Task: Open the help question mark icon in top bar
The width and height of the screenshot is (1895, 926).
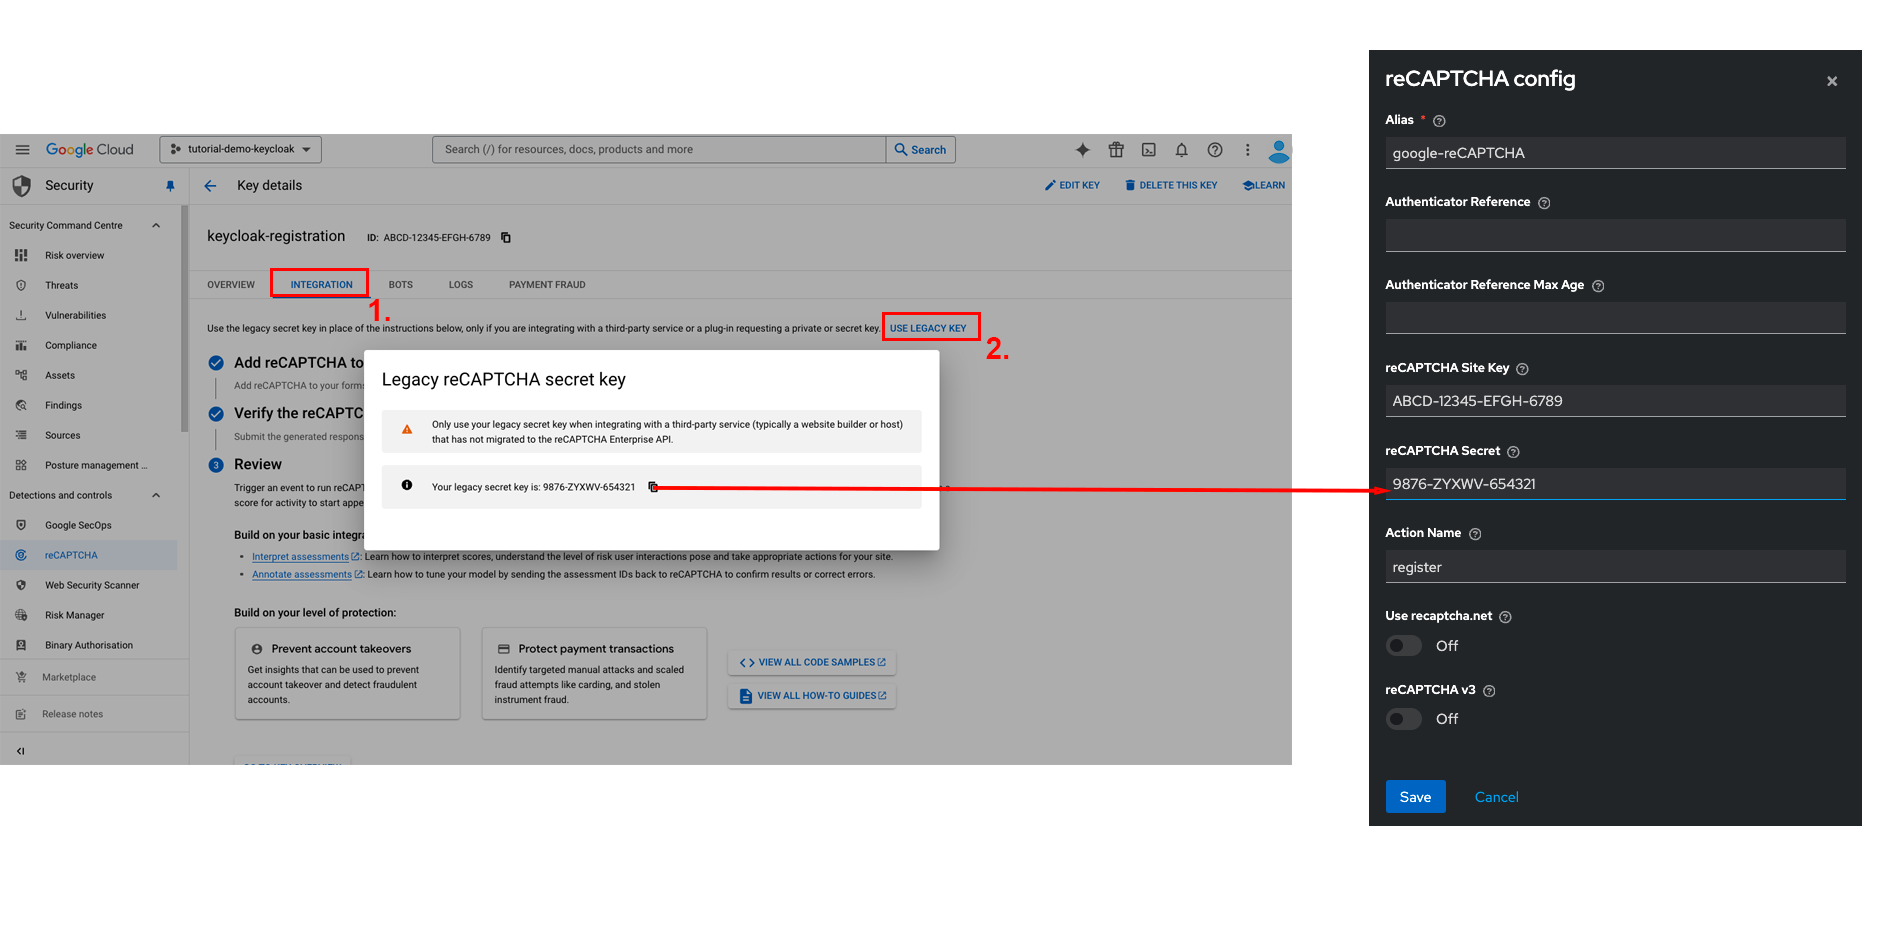Action: 1215,150
